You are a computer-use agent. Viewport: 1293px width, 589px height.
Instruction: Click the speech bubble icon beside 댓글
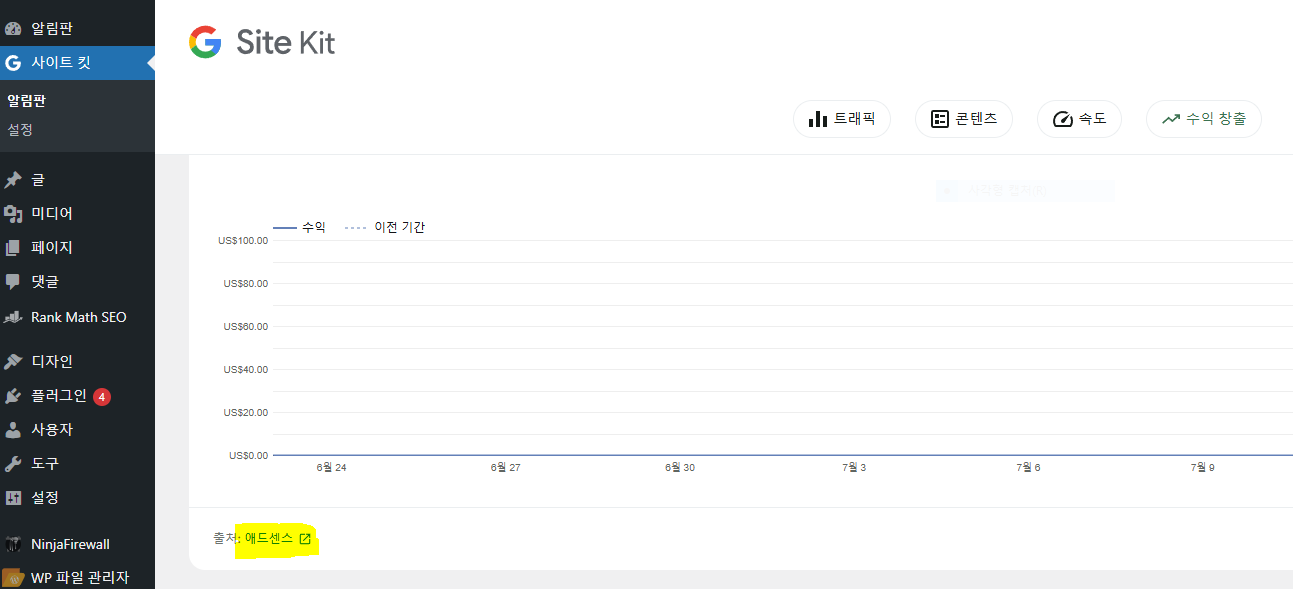(13, 282)
